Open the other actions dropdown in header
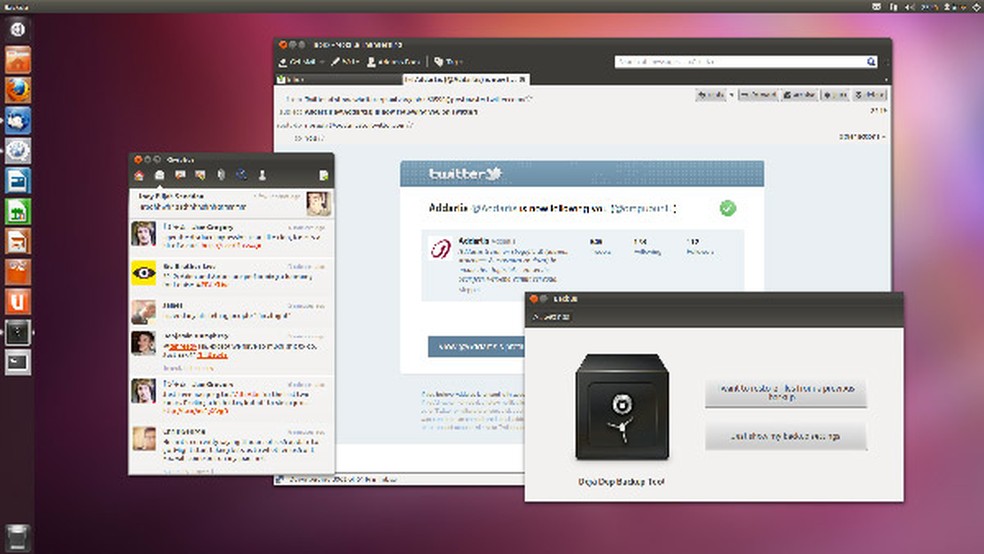 (864, 137)
